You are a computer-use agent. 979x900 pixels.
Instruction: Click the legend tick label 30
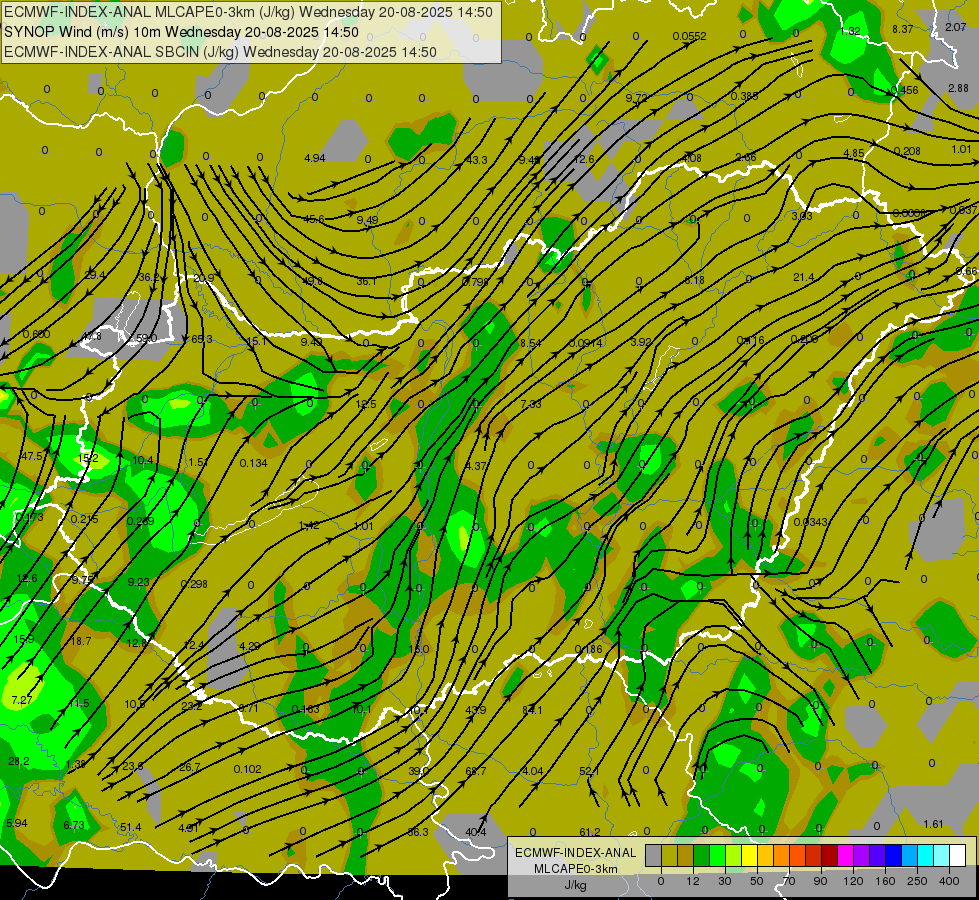[724, 881]
